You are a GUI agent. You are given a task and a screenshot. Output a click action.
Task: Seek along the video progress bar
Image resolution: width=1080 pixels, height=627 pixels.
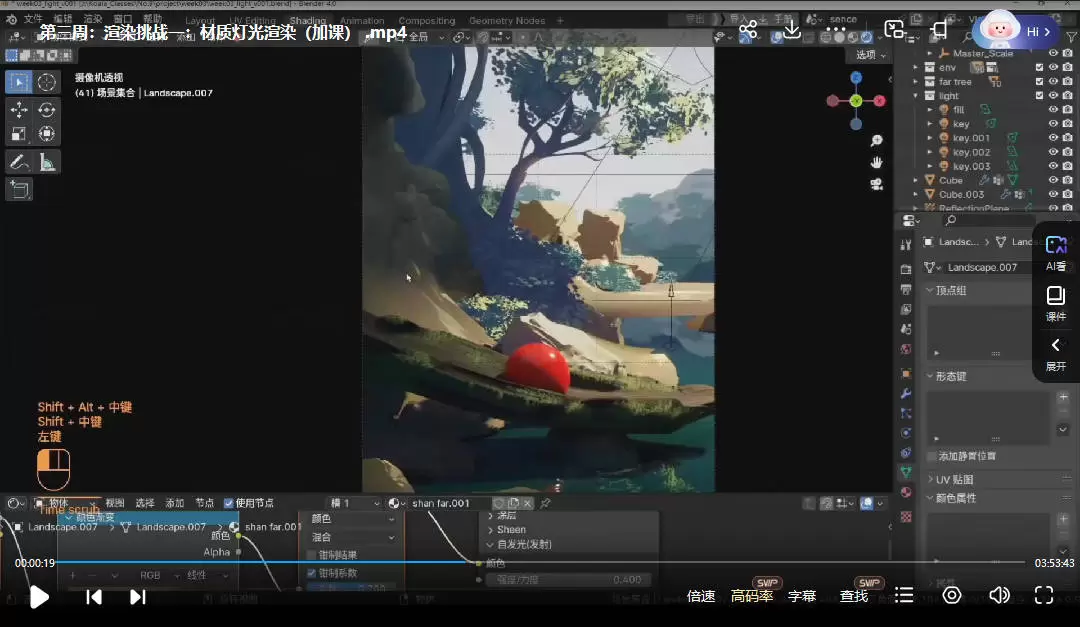point(541,562)
